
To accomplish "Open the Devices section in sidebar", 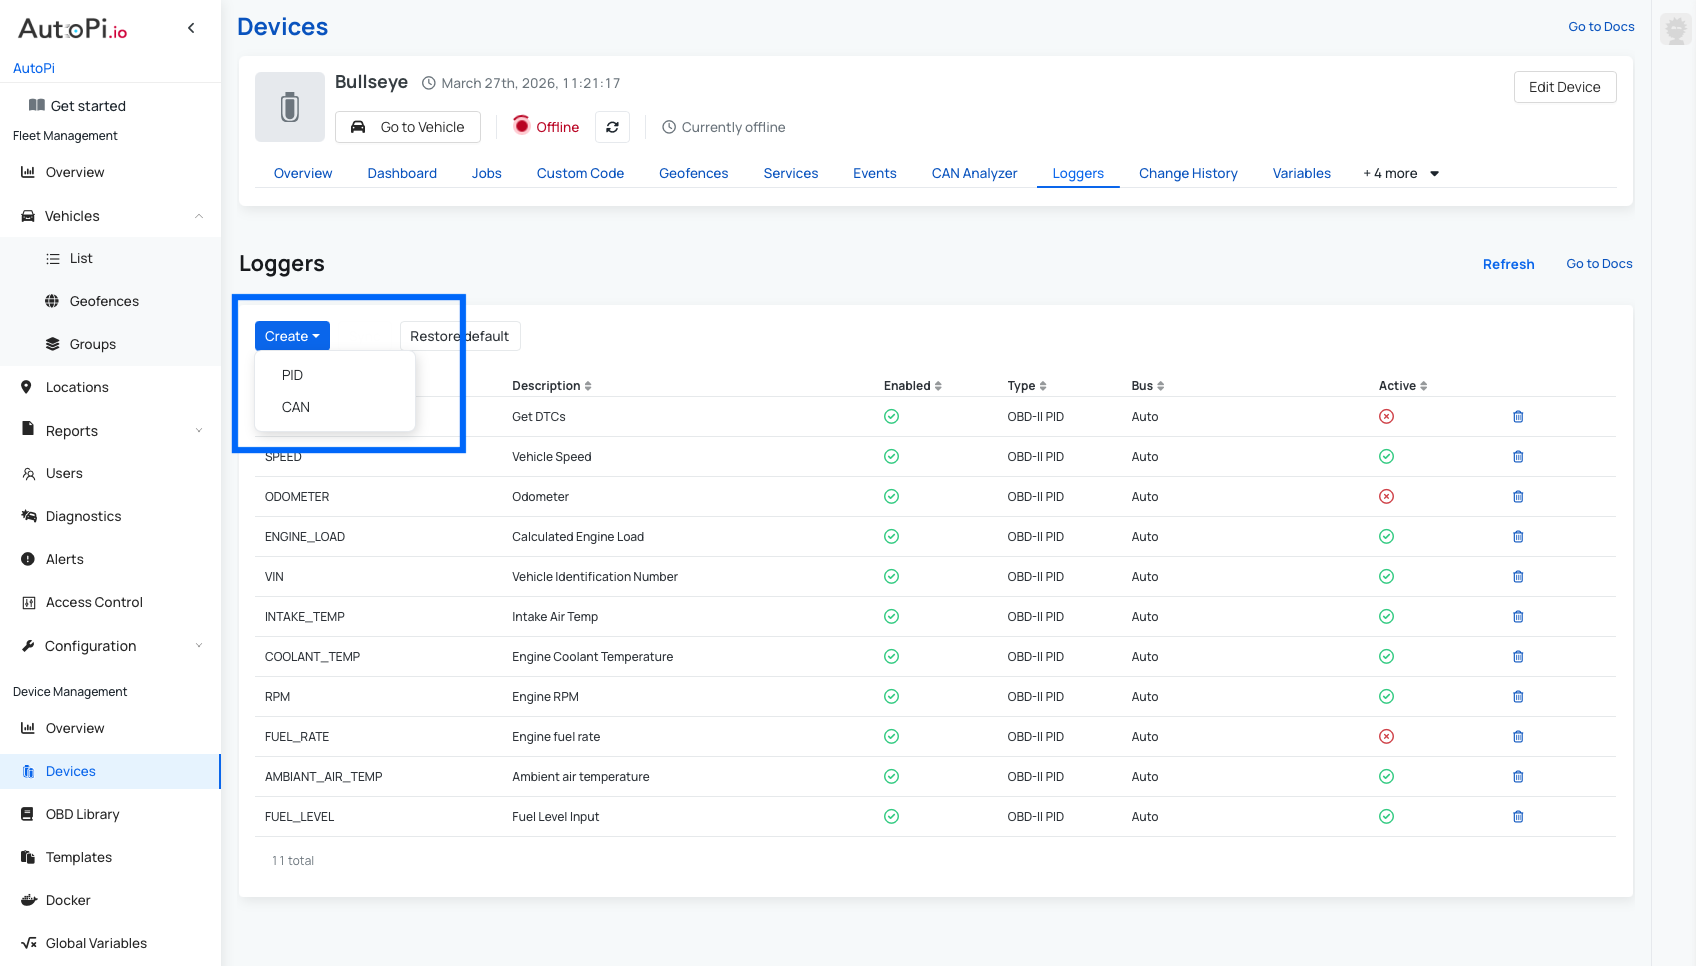I will [x=70, y=771].
